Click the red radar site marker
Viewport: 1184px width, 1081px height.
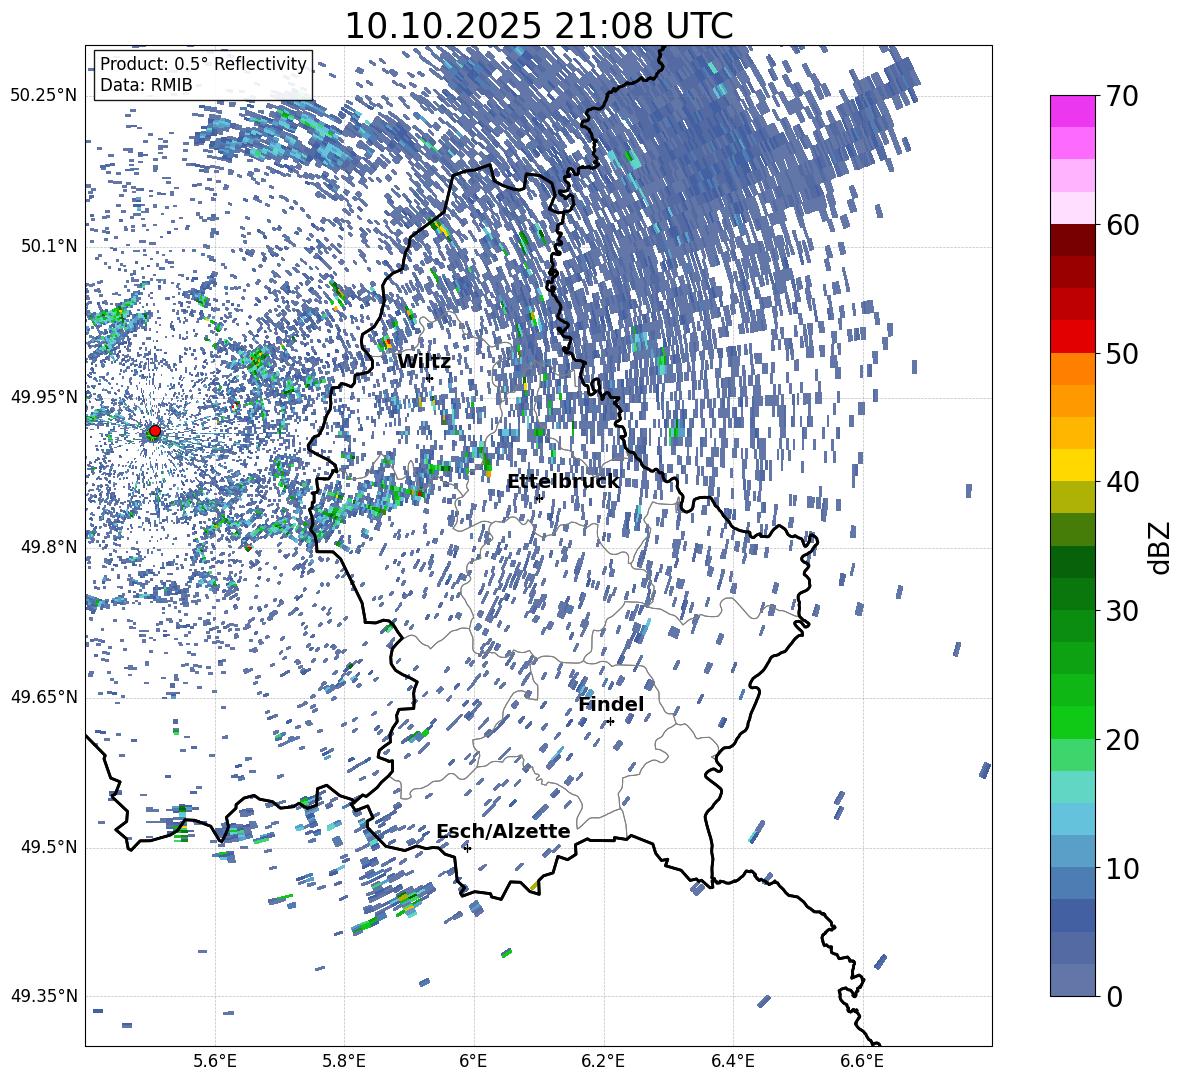click(x=155, y=431)
